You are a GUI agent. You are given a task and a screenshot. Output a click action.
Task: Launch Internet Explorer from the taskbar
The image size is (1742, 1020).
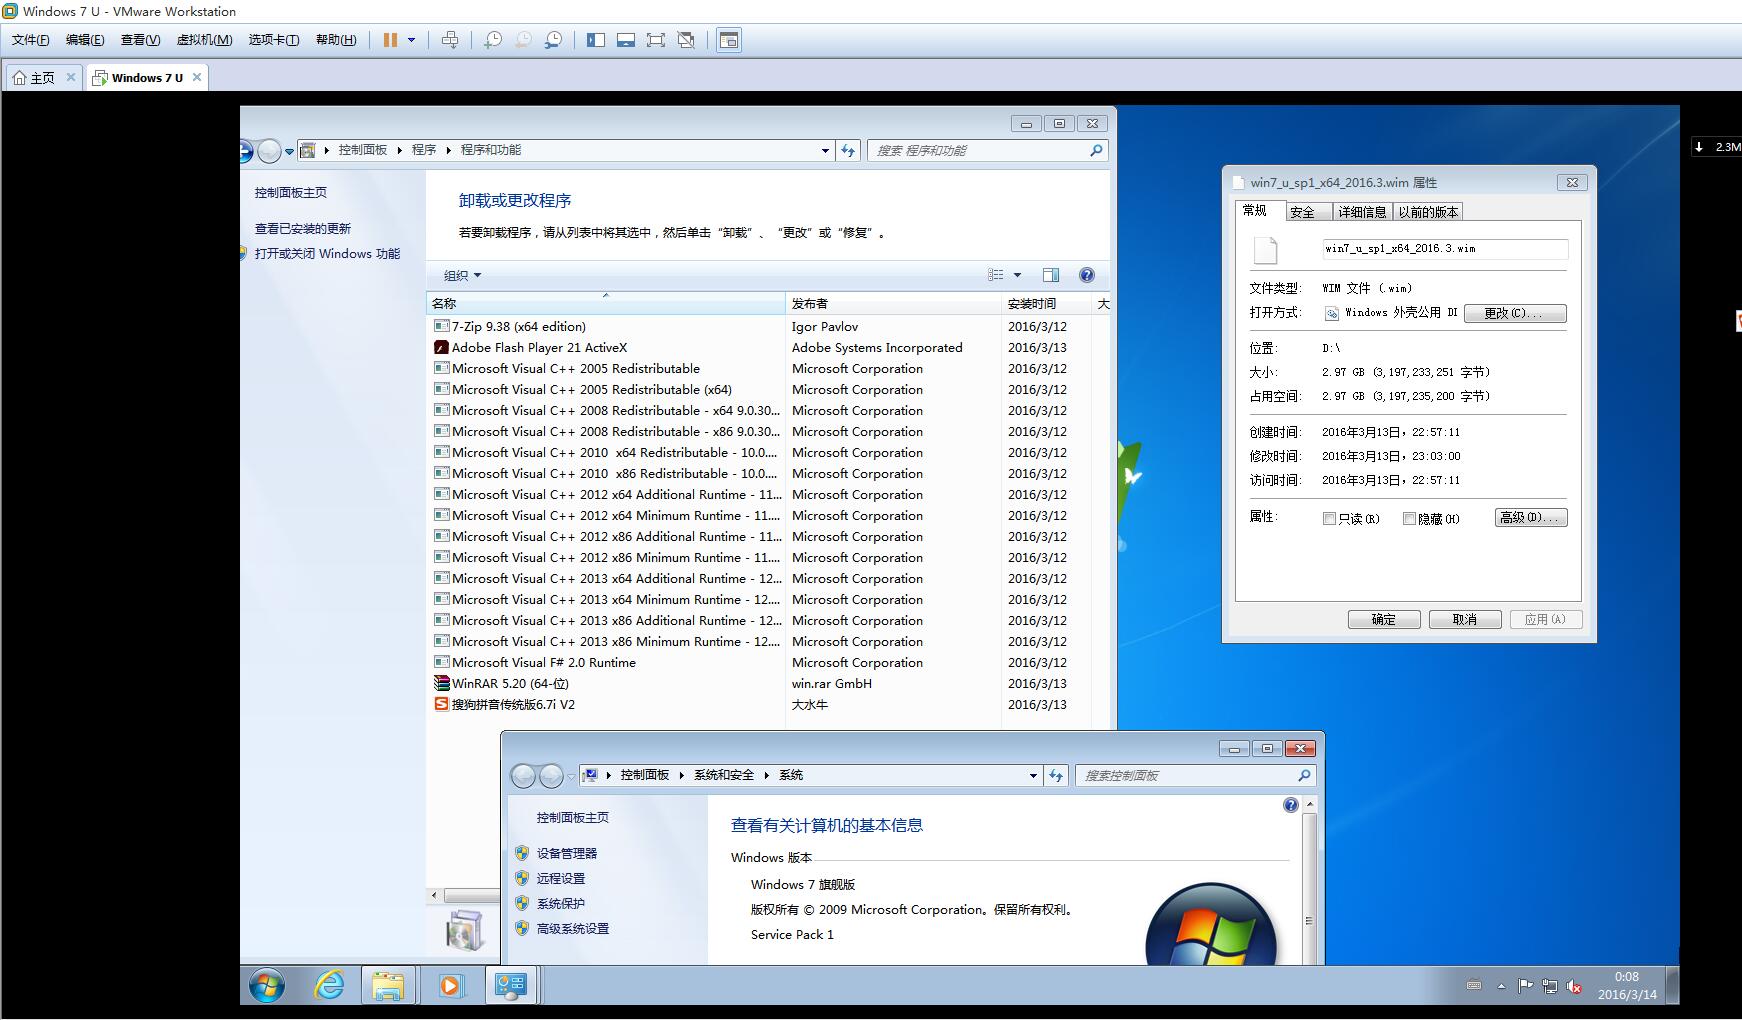click(328, 986)
